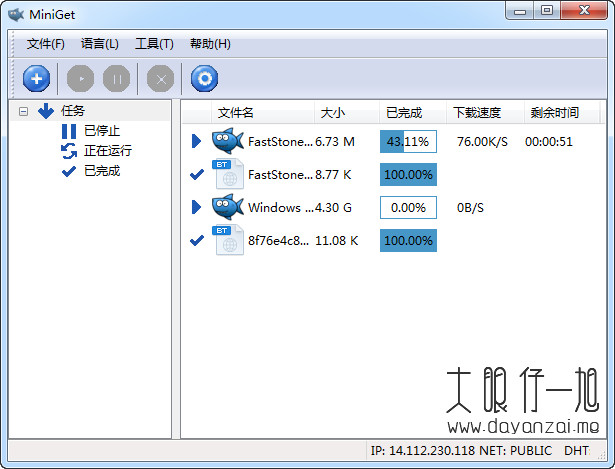Click the 11.08 K size value
Screen dimensions: 615x469
pos(337,240)
